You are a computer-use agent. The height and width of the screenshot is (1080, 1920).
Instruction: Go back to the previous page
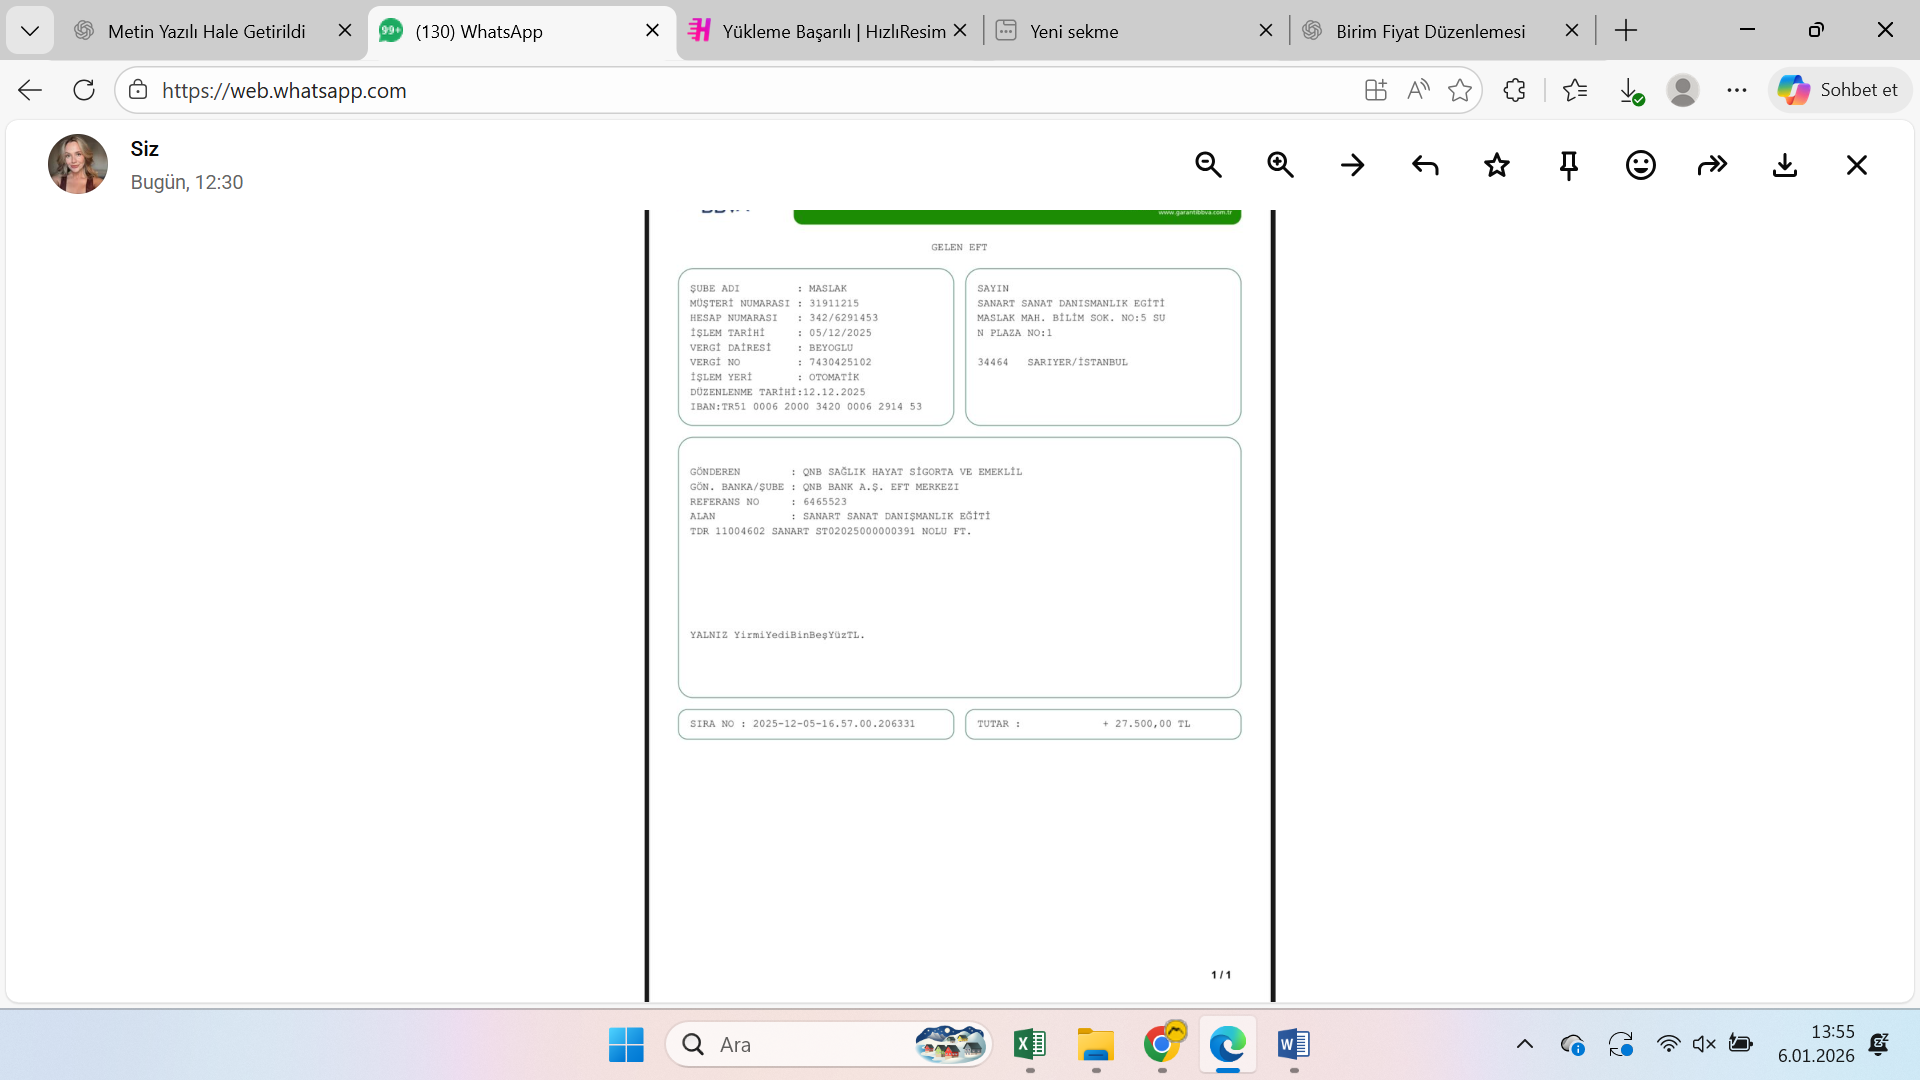[x=30, y=90]
